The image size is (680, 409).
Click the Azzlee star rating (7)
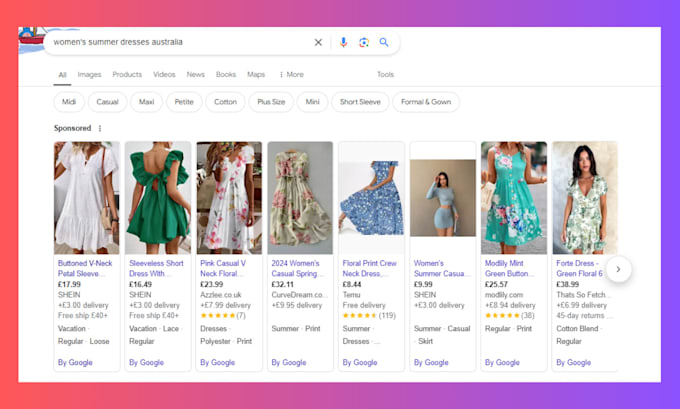click(223, 316)
